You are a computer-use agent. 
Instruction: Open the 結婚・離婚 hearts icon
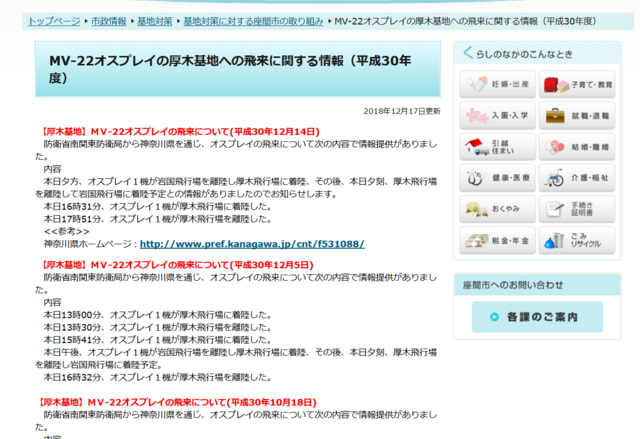tap(577, 148)
